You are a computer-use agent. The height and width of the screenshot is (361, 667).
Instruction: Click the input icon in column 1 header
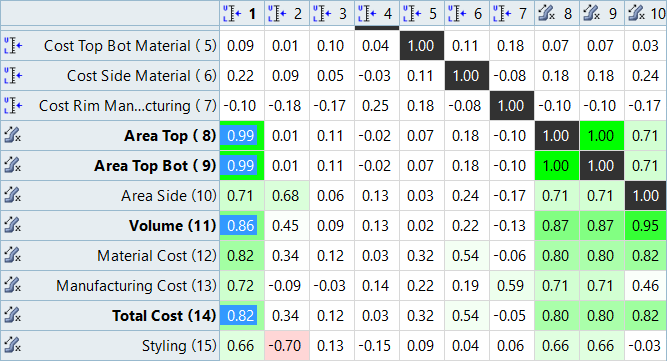pos(232,14)
